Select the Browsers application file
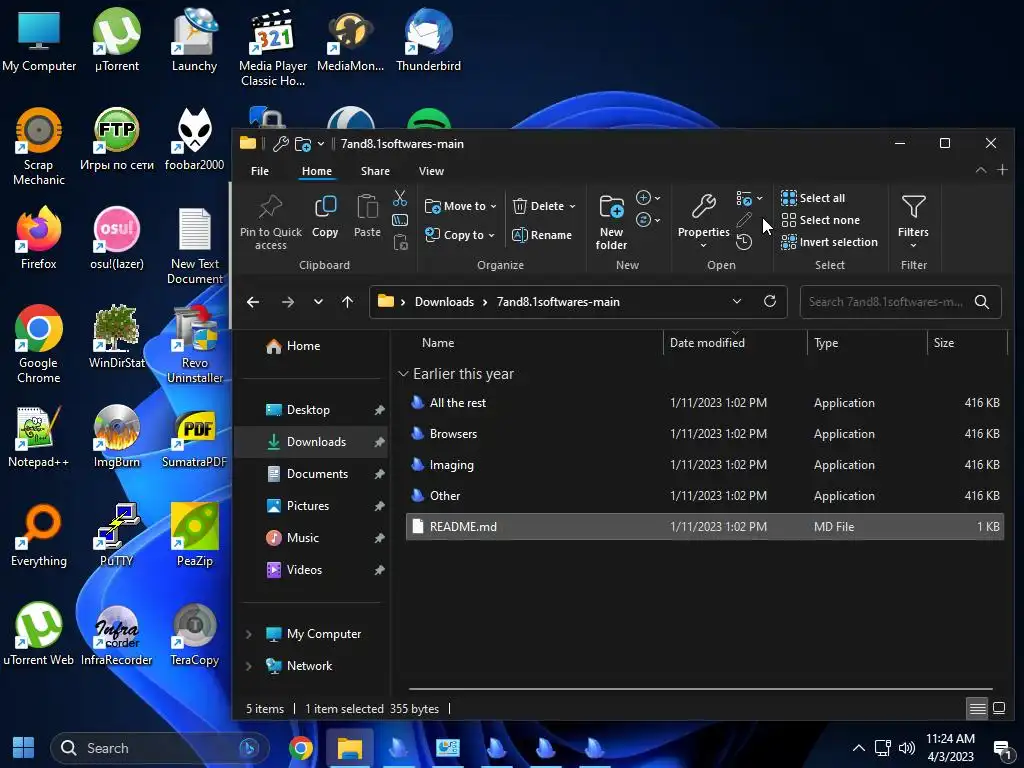This screenshot has width=1024, height=768. point(704,434)
